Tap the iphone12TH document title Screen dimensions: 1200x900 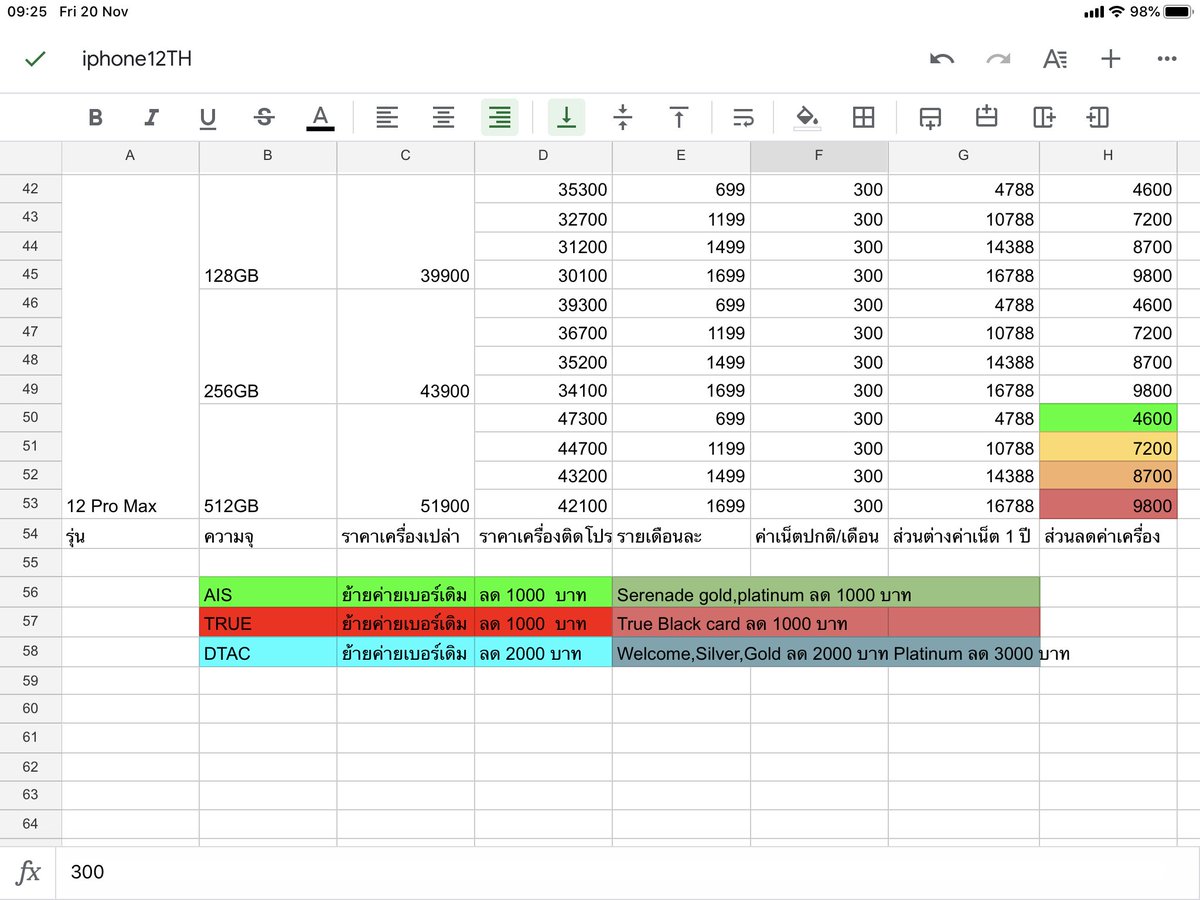(x=137, y=59)
